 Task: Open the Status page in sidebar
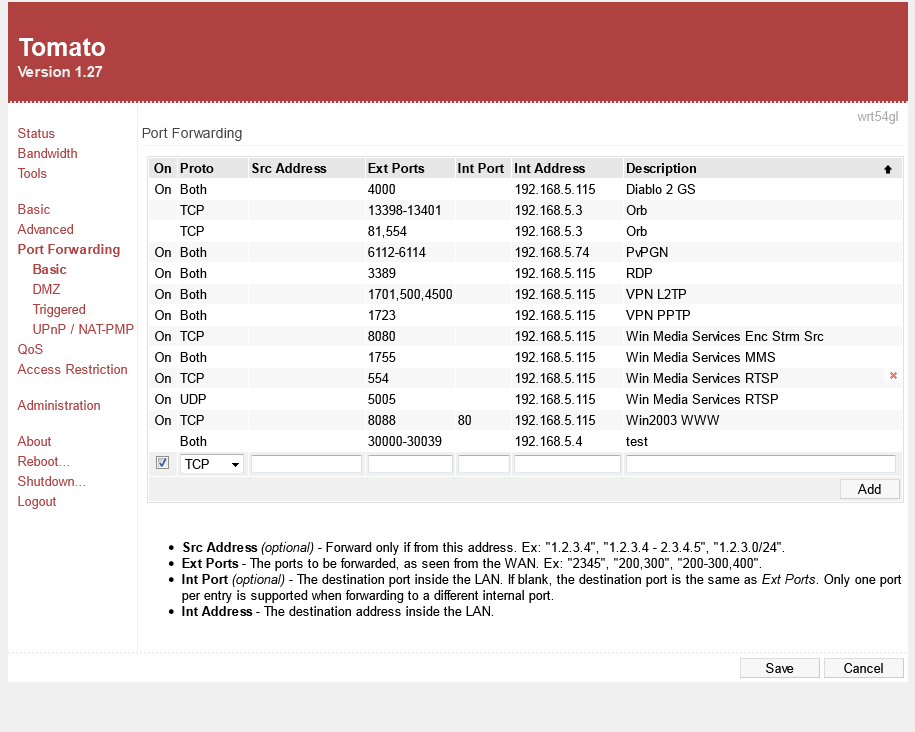[x=36, y=133]
